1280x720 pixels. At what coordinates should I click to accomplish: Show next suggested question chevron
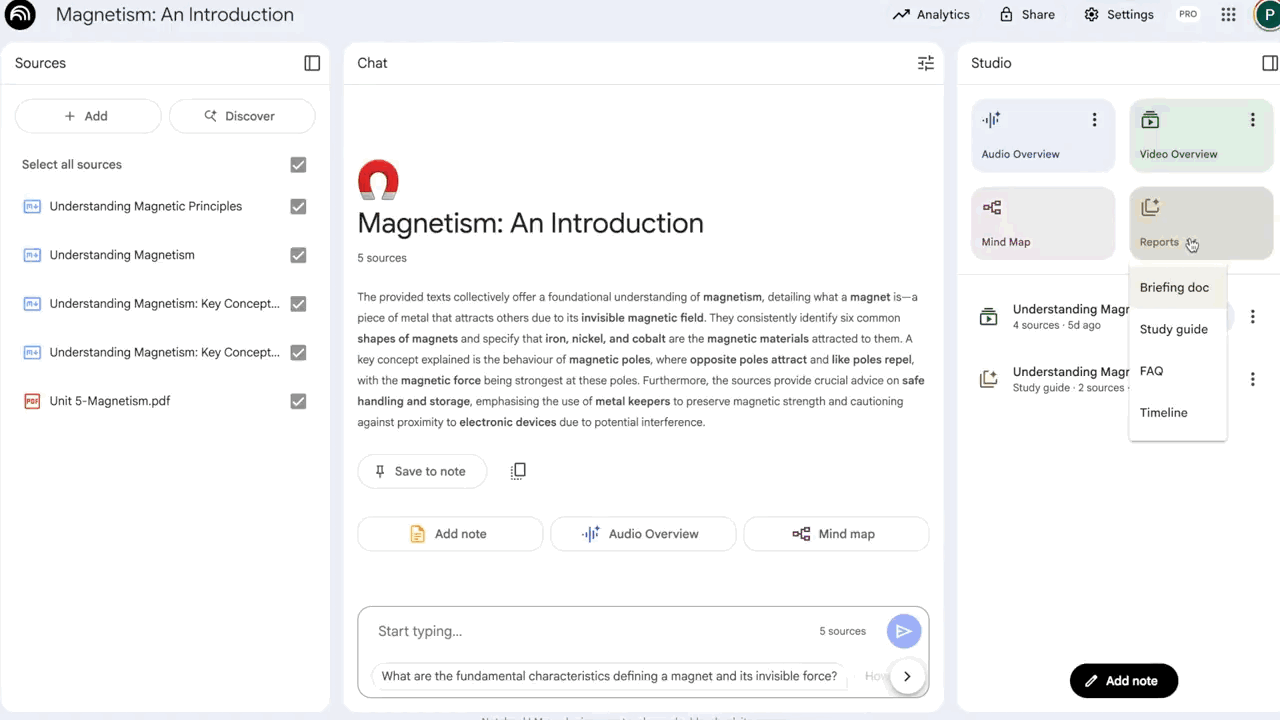click(x=907, y=676)
